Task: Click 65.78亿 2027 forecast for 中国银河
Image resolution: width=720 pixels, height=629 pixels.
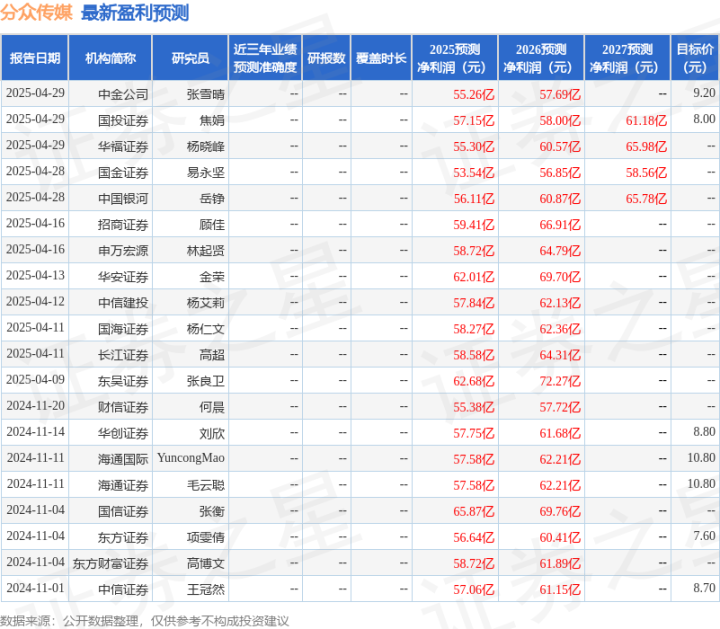Action: click(x=647, y=198)
